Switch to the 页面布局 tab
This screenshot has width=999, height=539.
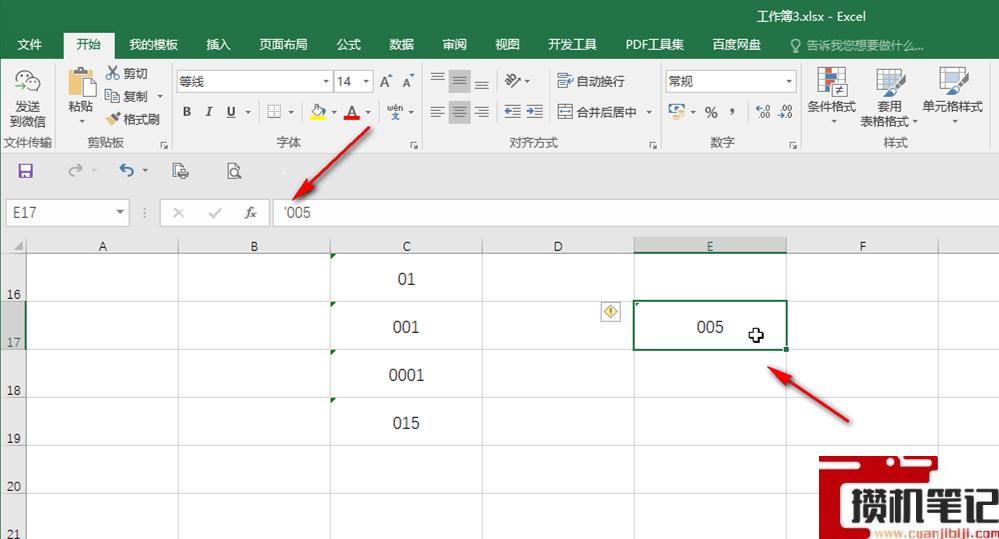(x=284, y=44)
